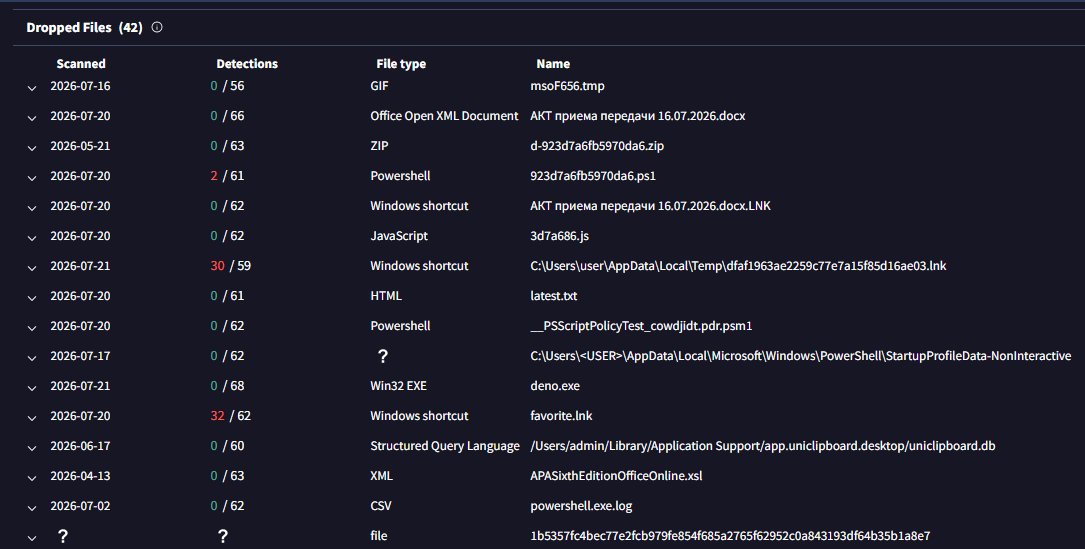The height and width of the screenshot is (549, 1085).
Task: Expand the 923d7a6fb5970da6.ps1 row
Action: [32, 178]
